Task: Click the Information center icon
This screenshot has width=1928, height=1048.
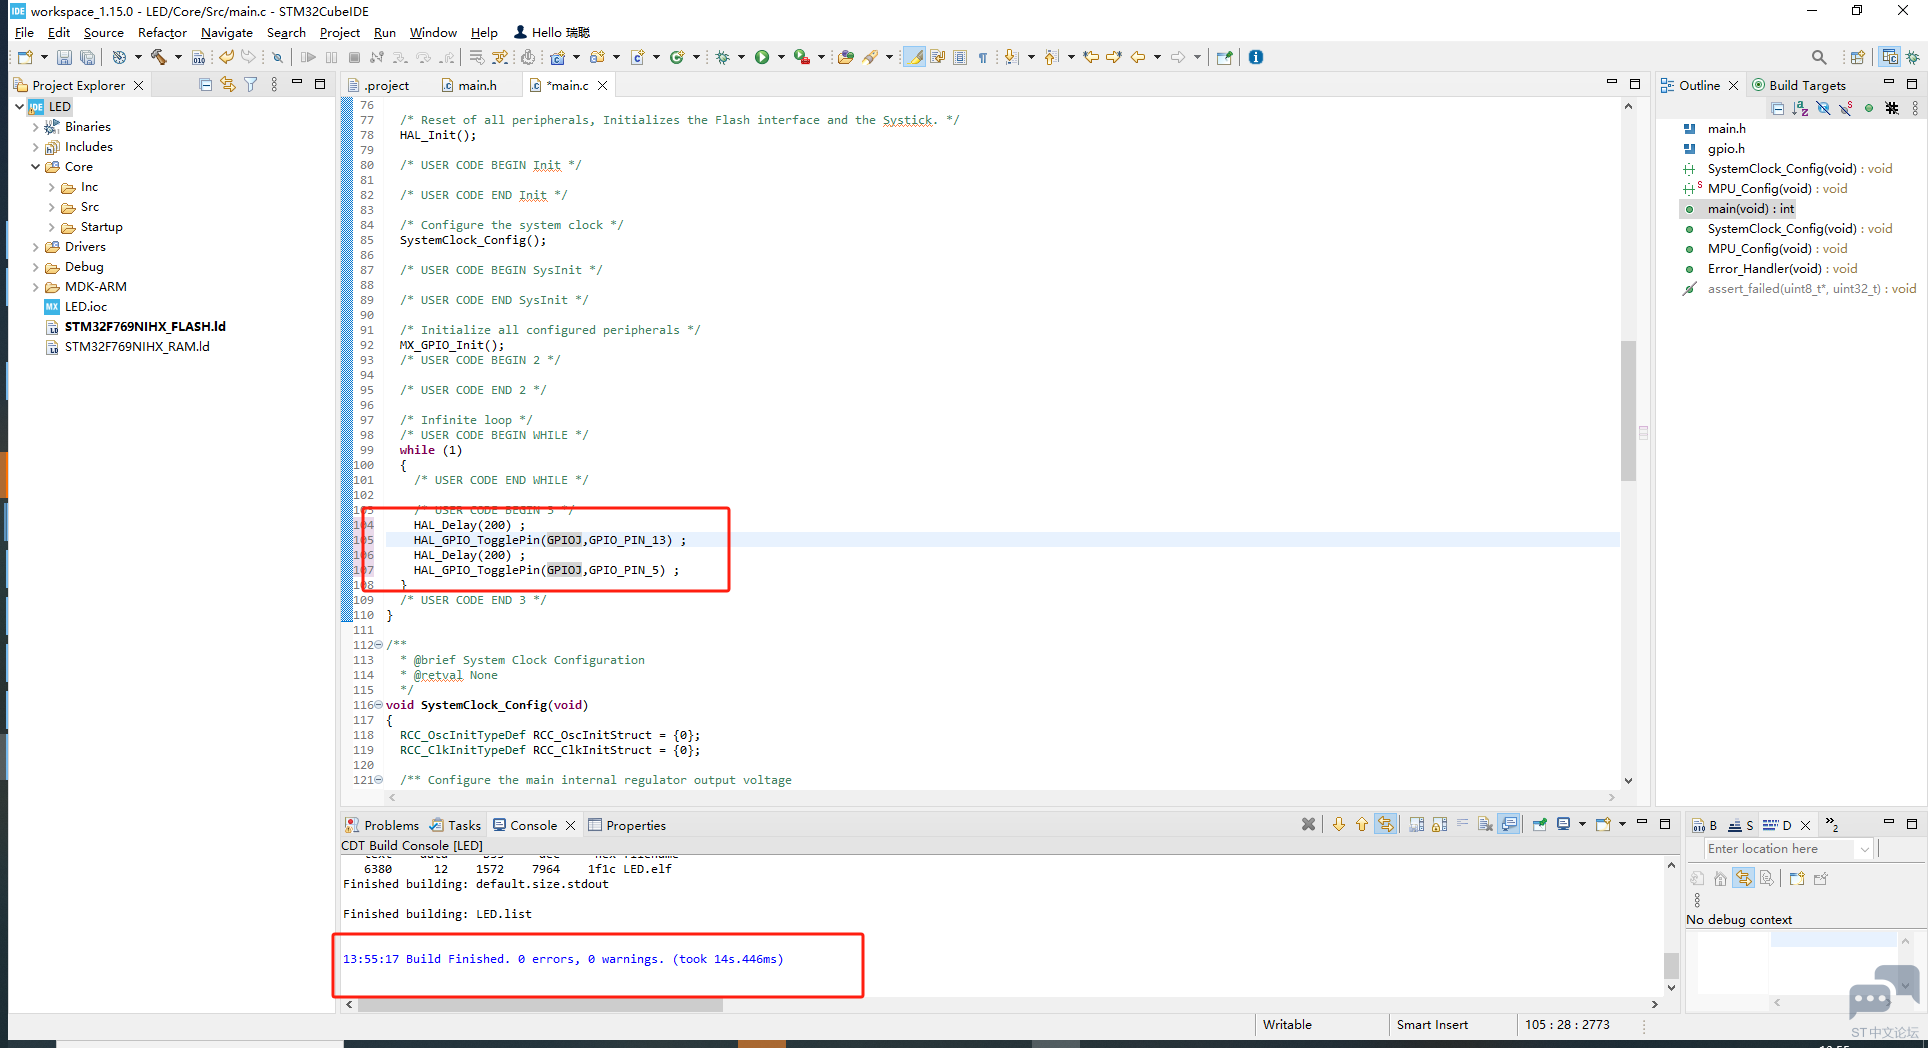Action: (x=1256, y=57)
